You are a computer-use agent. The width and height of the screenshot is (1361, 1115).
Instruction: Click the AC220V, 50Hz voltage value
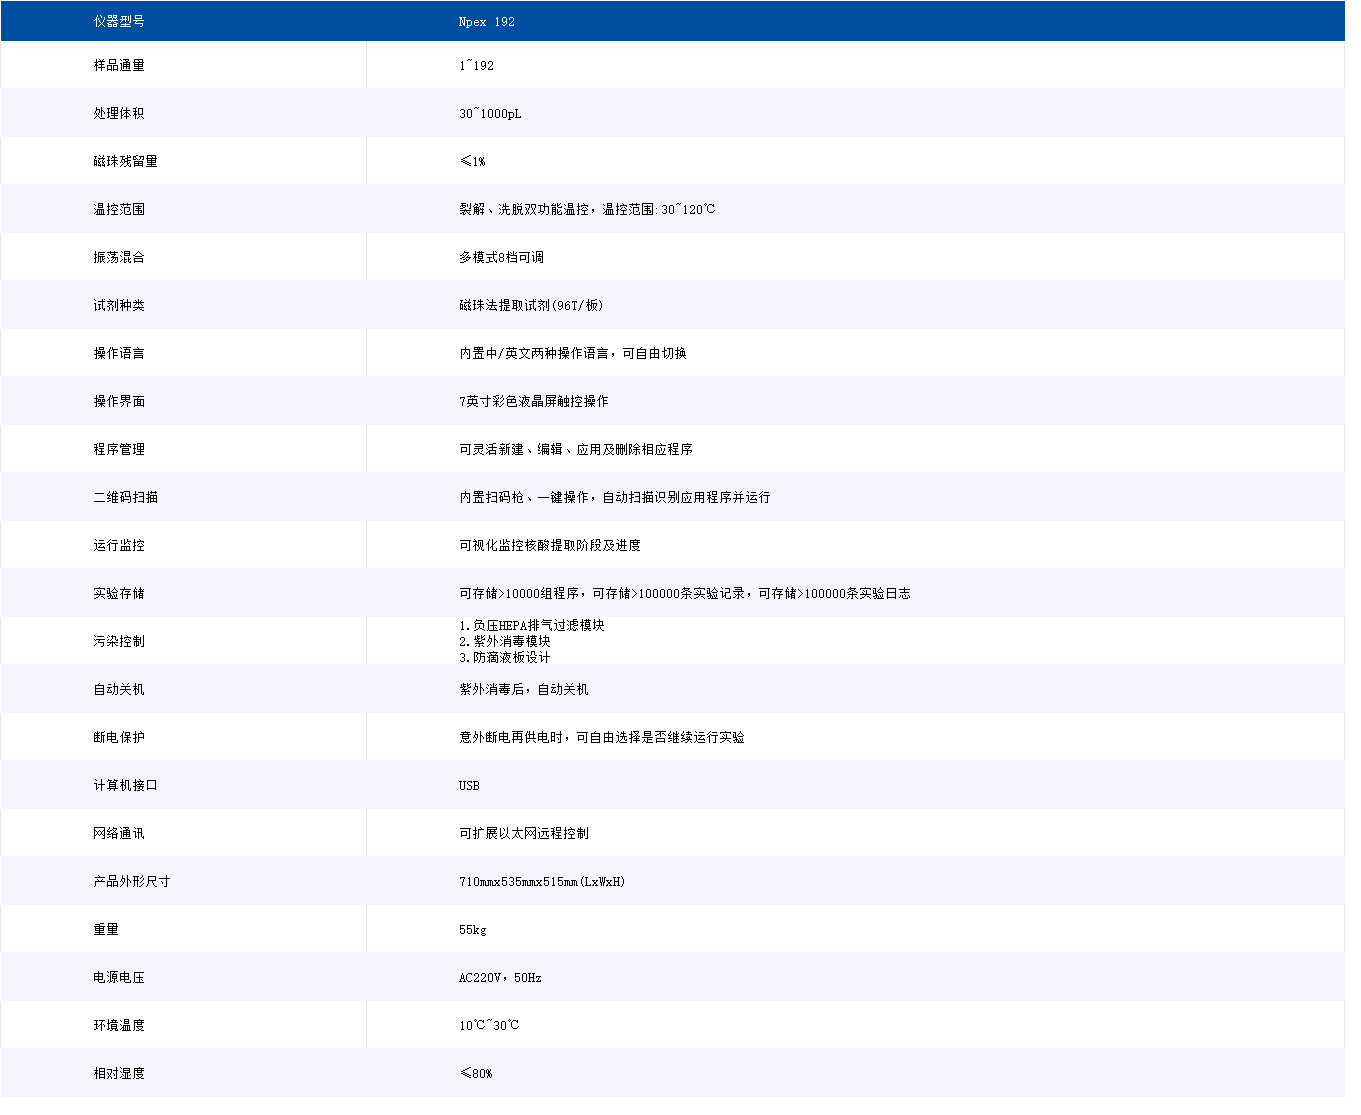(x=500, y=977)
